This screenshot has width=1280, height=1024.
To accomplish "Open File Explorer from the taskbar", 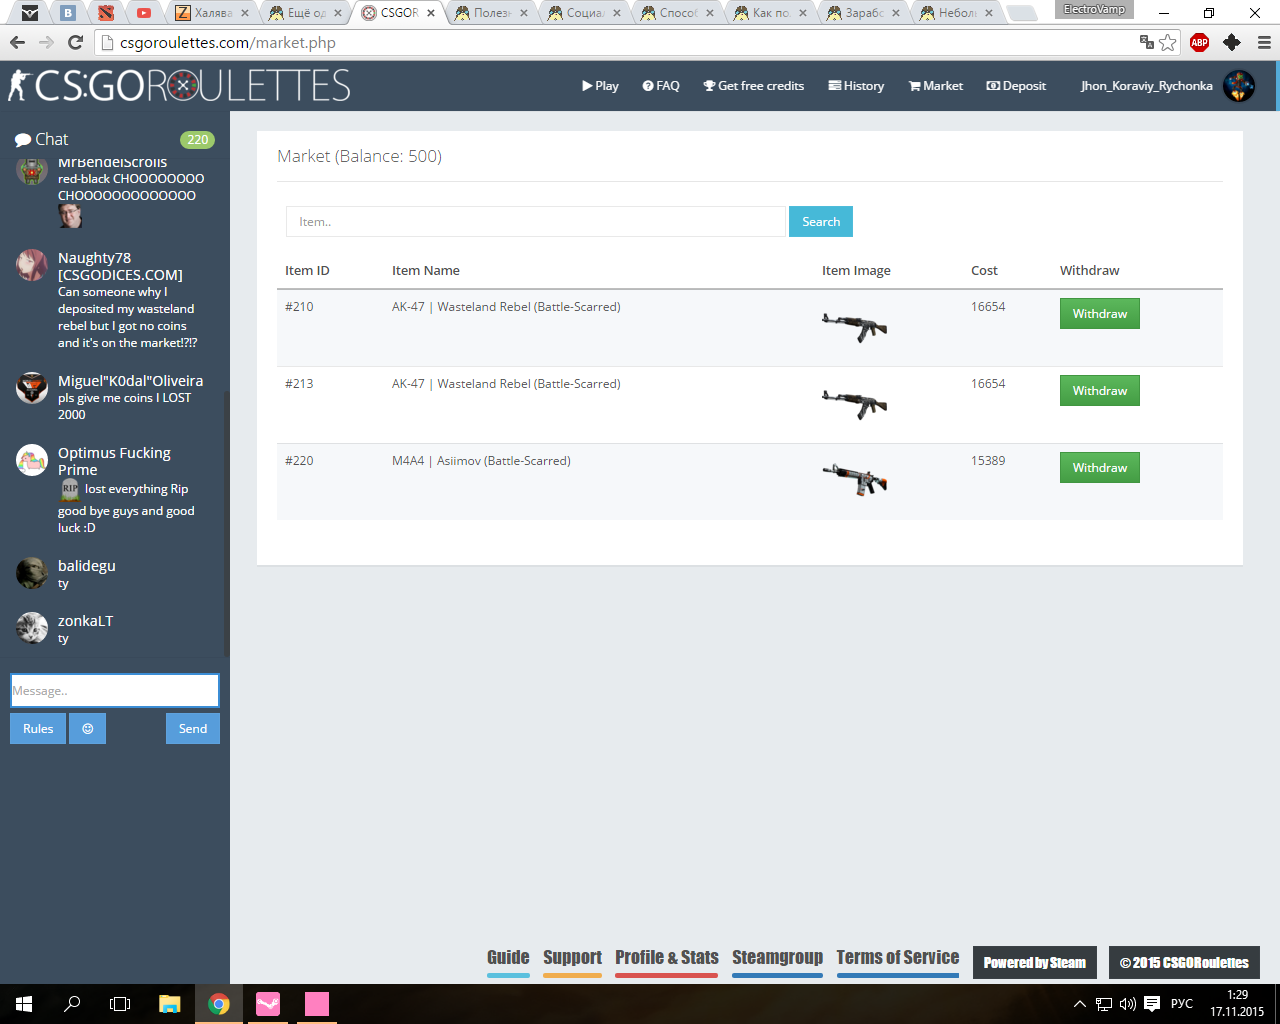I will coord(169,1004).
